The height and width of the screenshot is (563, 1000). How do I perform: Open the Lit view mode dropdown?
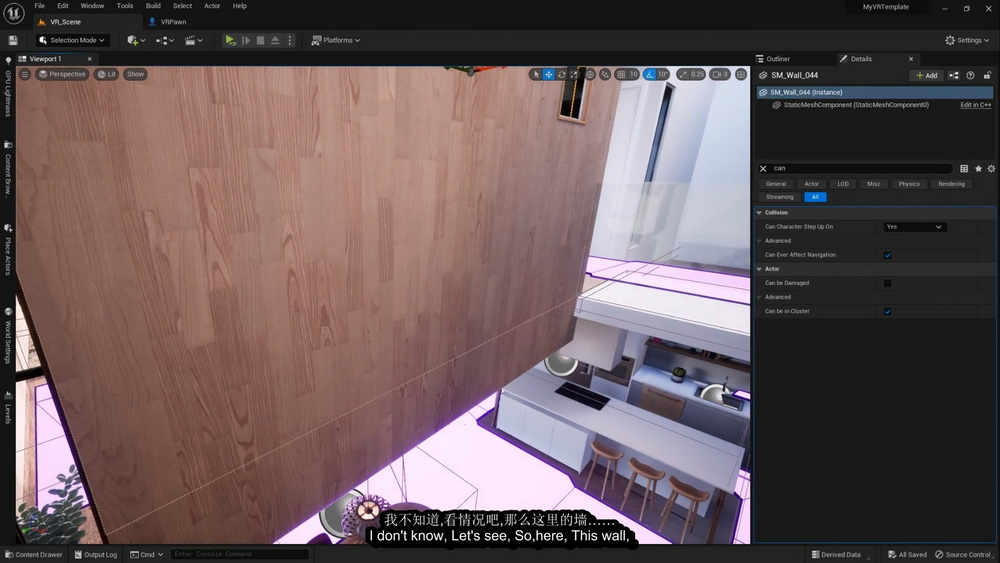pos(107,75)
